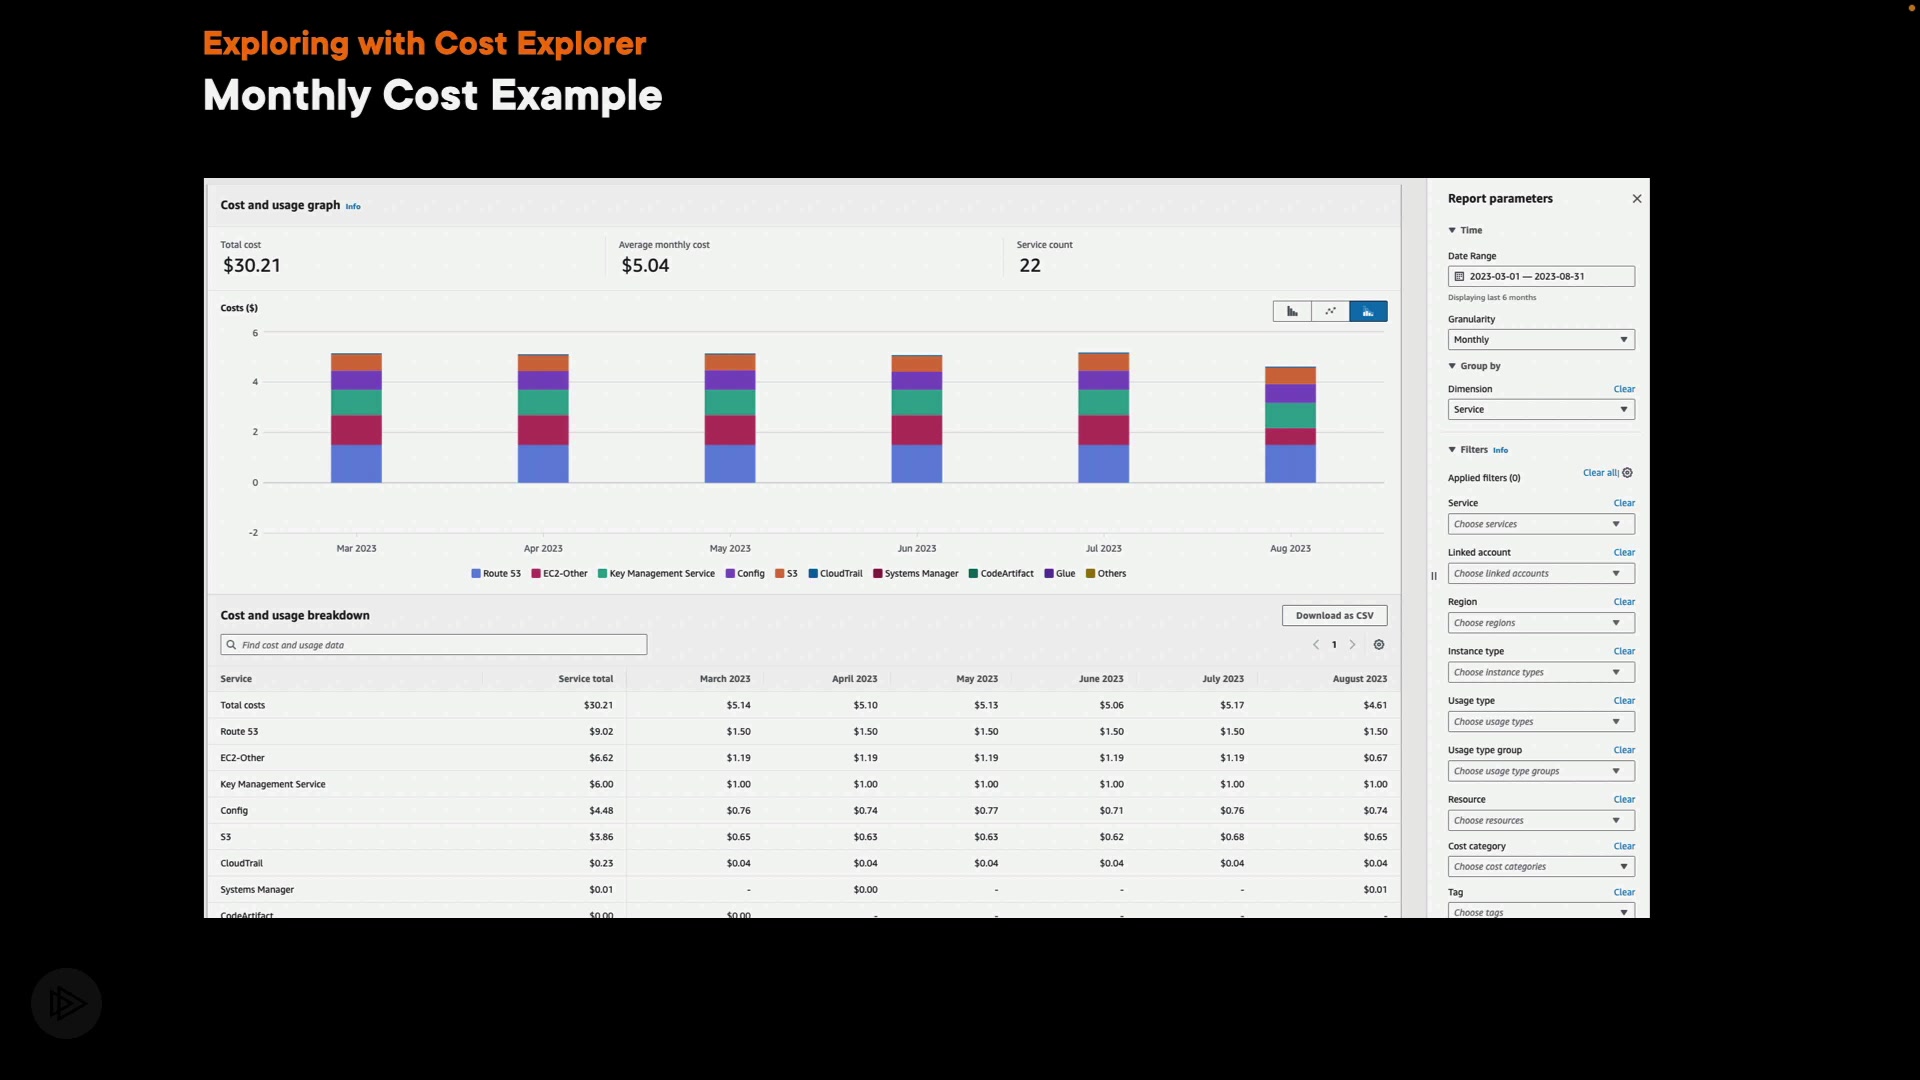The width and height of the screenshot is (1920, 1080).
Task: Click the Clear all filters link
Action: pos(1599,473)
